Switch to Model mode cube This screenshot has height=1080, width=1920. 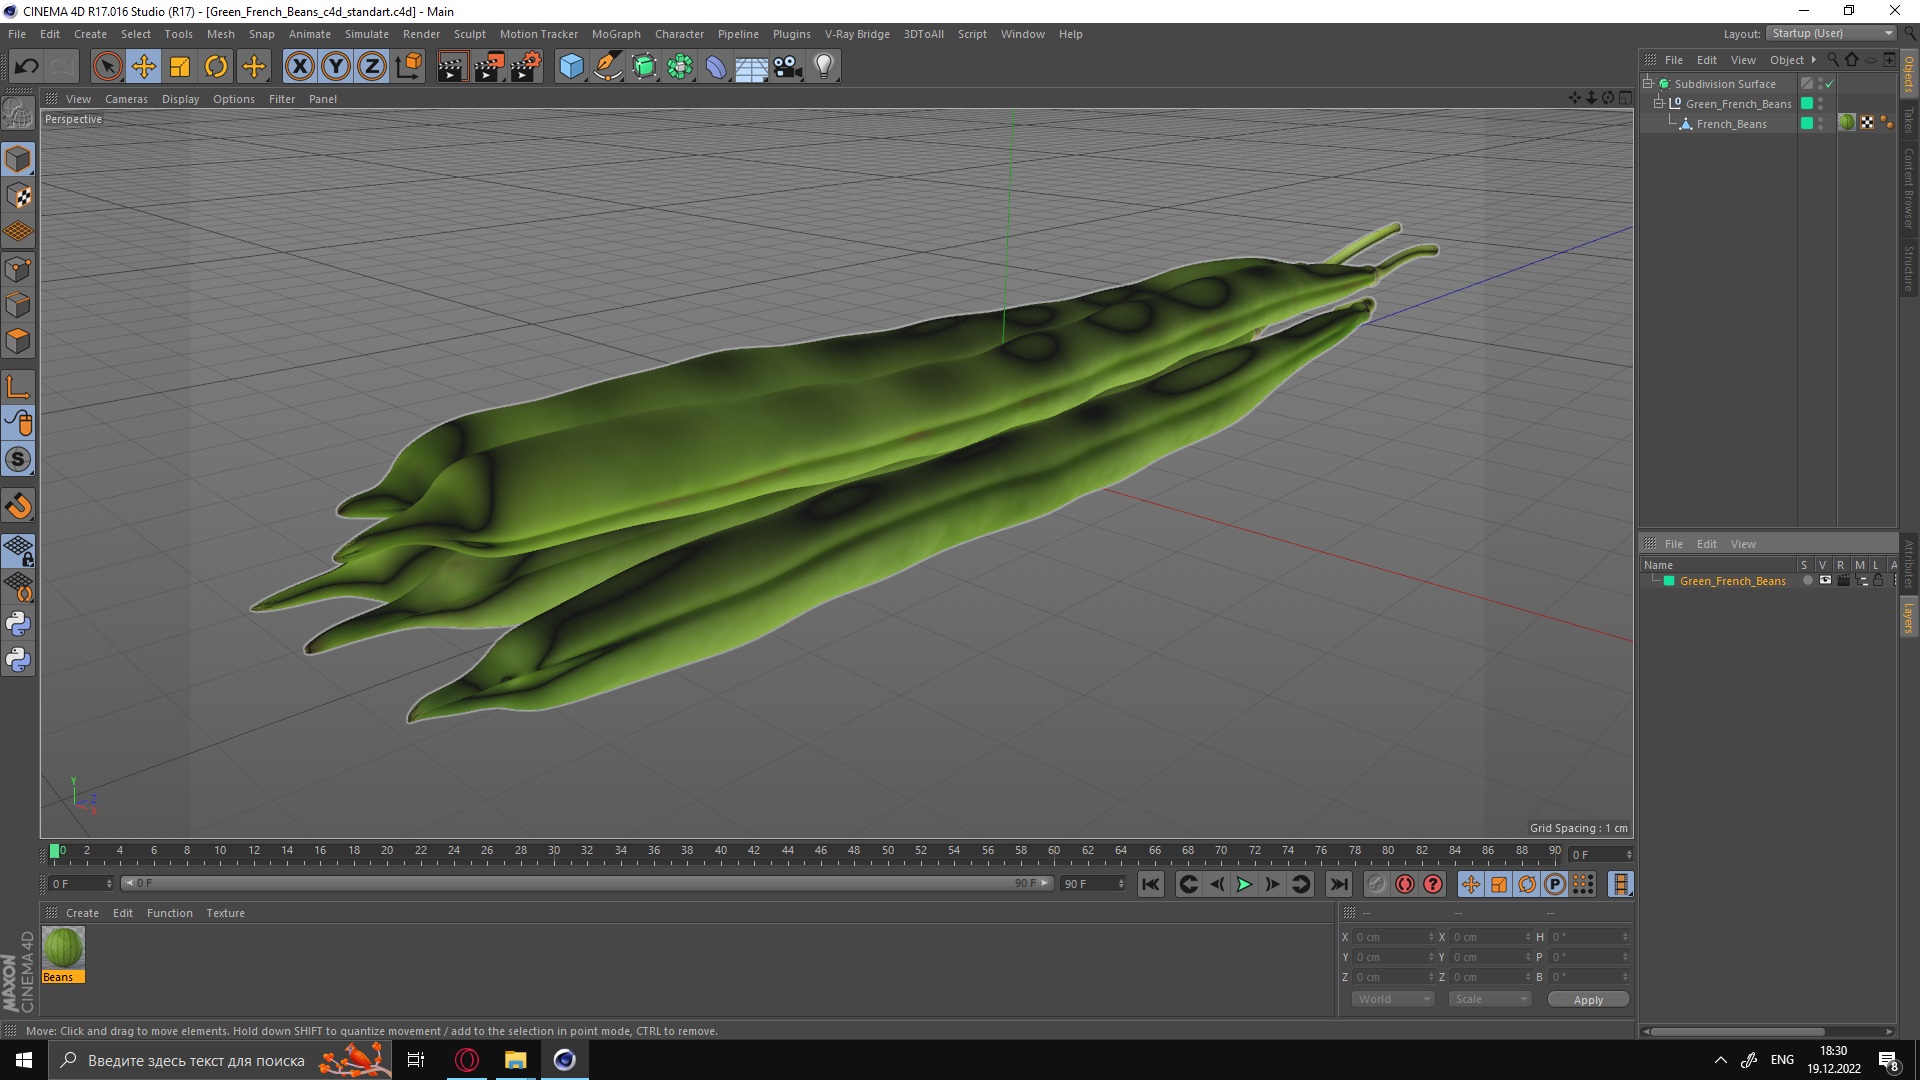pyautogui.click(x=18, y=159)
